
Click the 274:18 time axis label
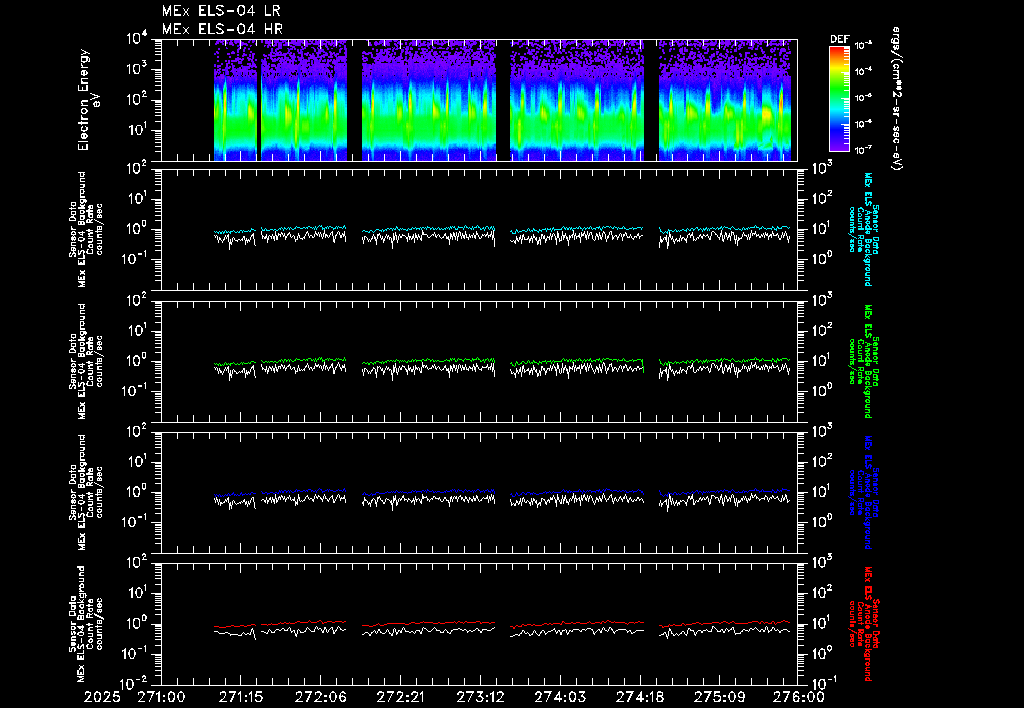[x=639, y=697]
